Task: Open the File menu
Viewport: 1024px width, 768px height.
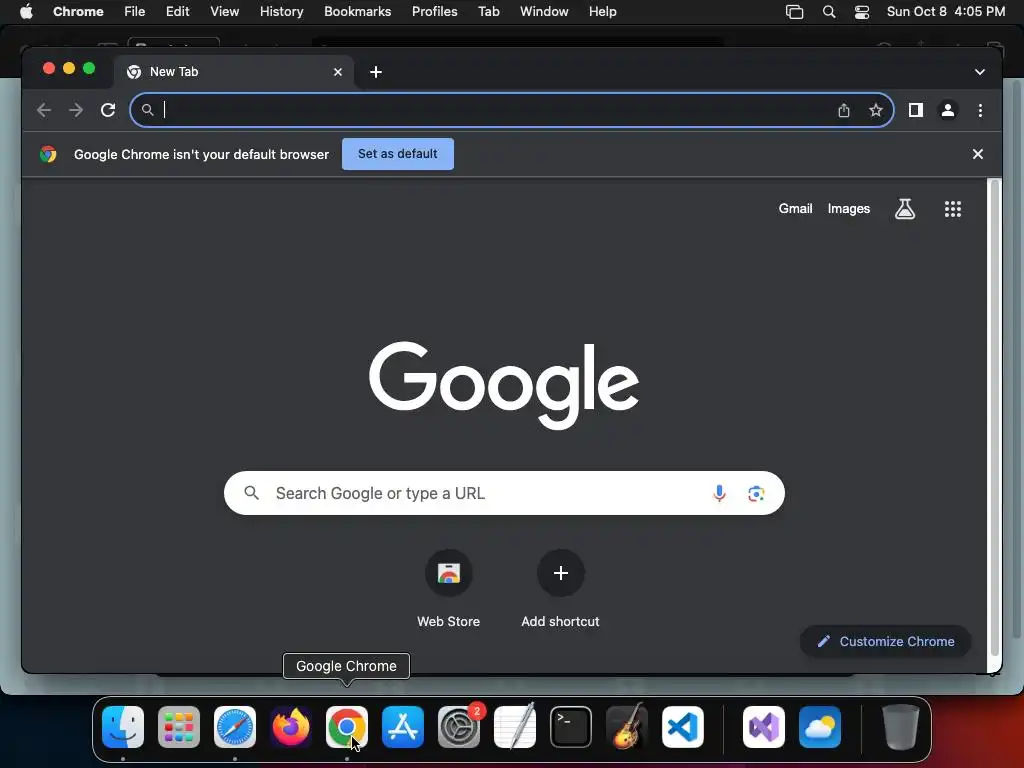Action: click(135, 12)
